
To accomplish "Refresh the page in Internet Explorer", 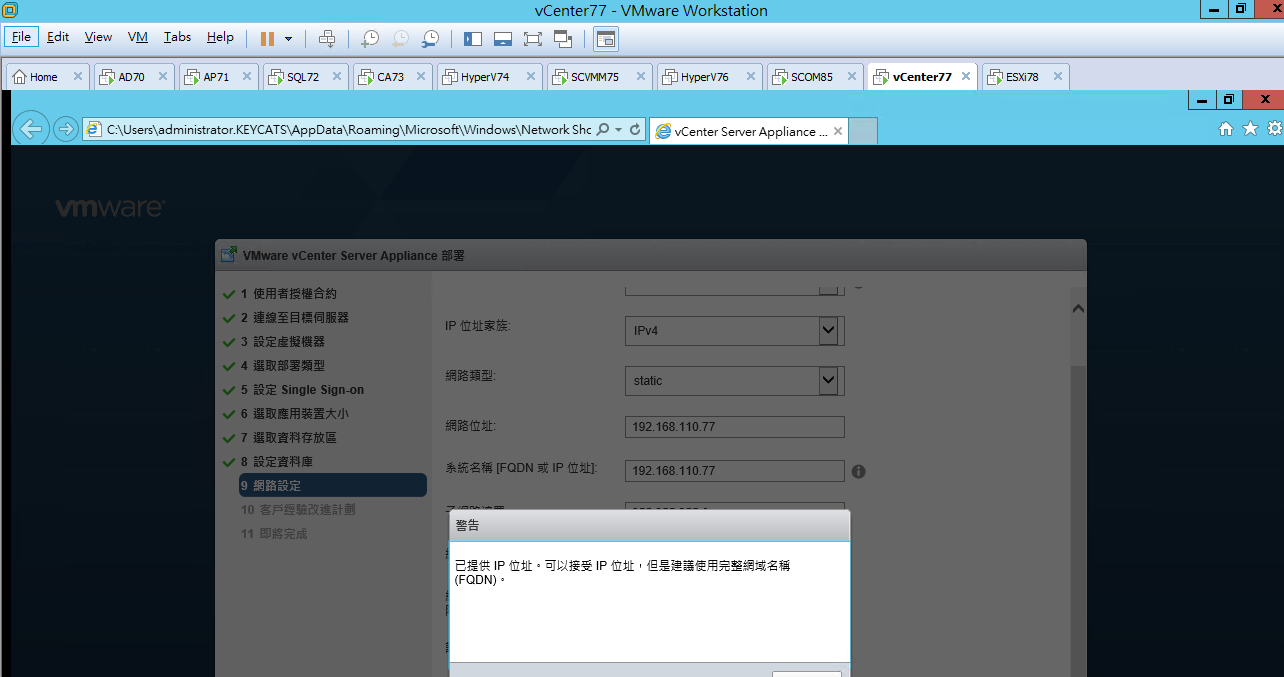I will coord(635,130).
